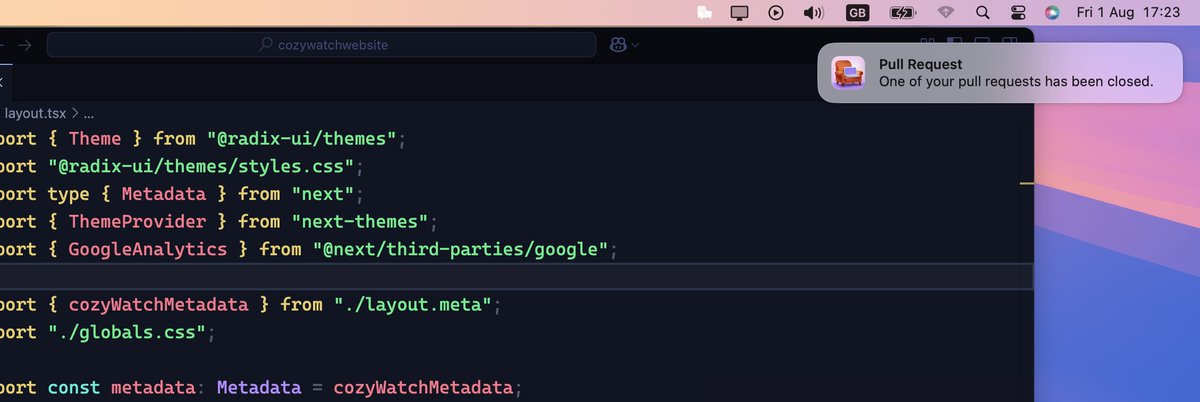Click the date and time Fri 1 Aug 17:23
This screenshot has width=1200, height=402.
1130,13
